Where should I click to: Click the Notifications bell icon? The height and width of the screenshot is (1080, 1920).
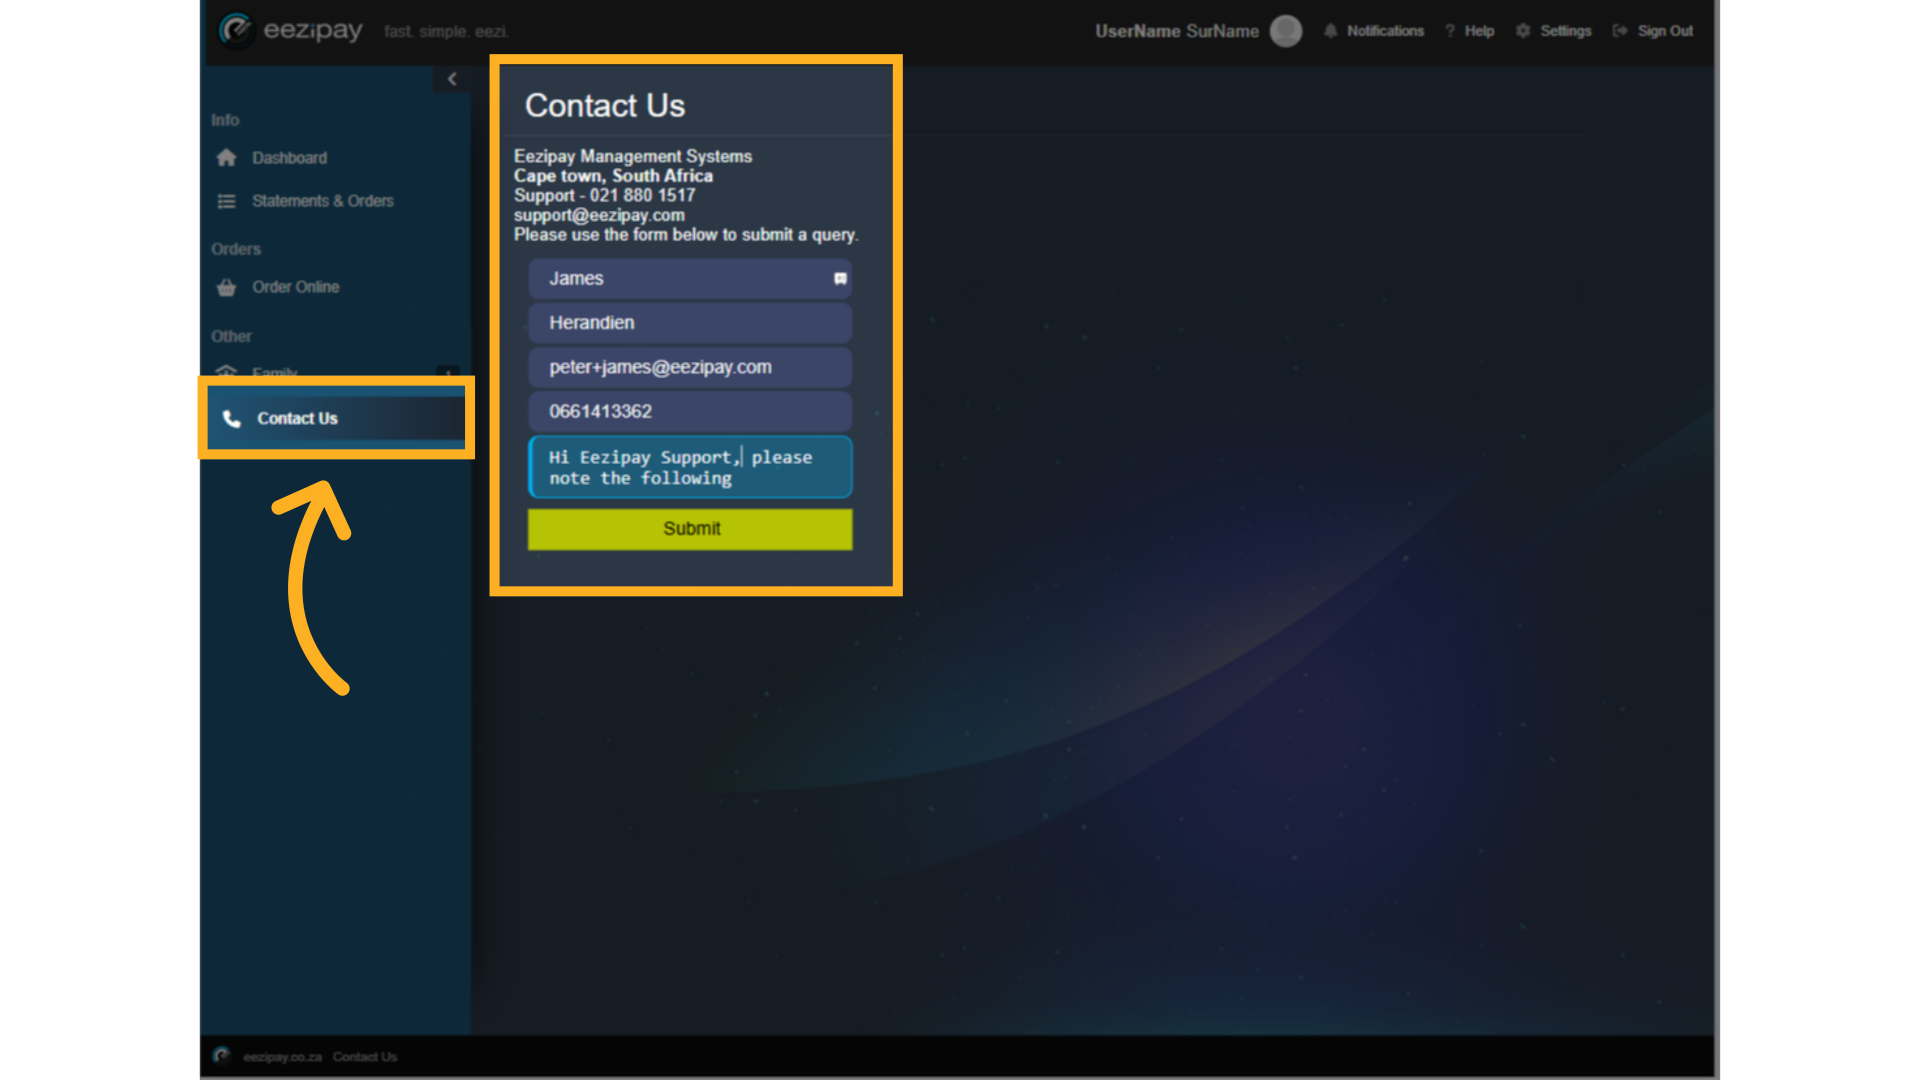pyautogui.click(x=1331, y=31)
